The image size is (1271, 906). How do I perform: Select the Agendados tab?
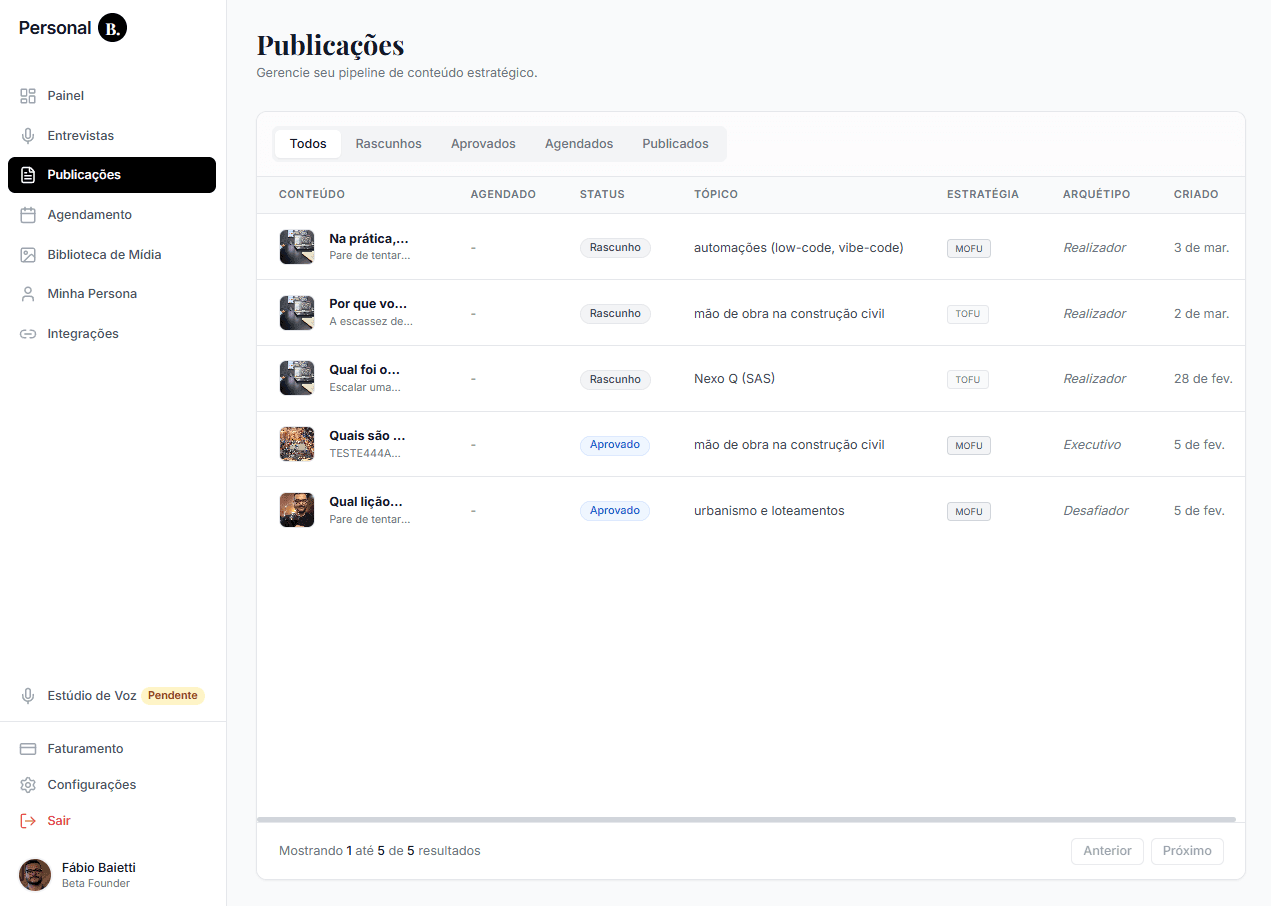(x=578, y=144)
